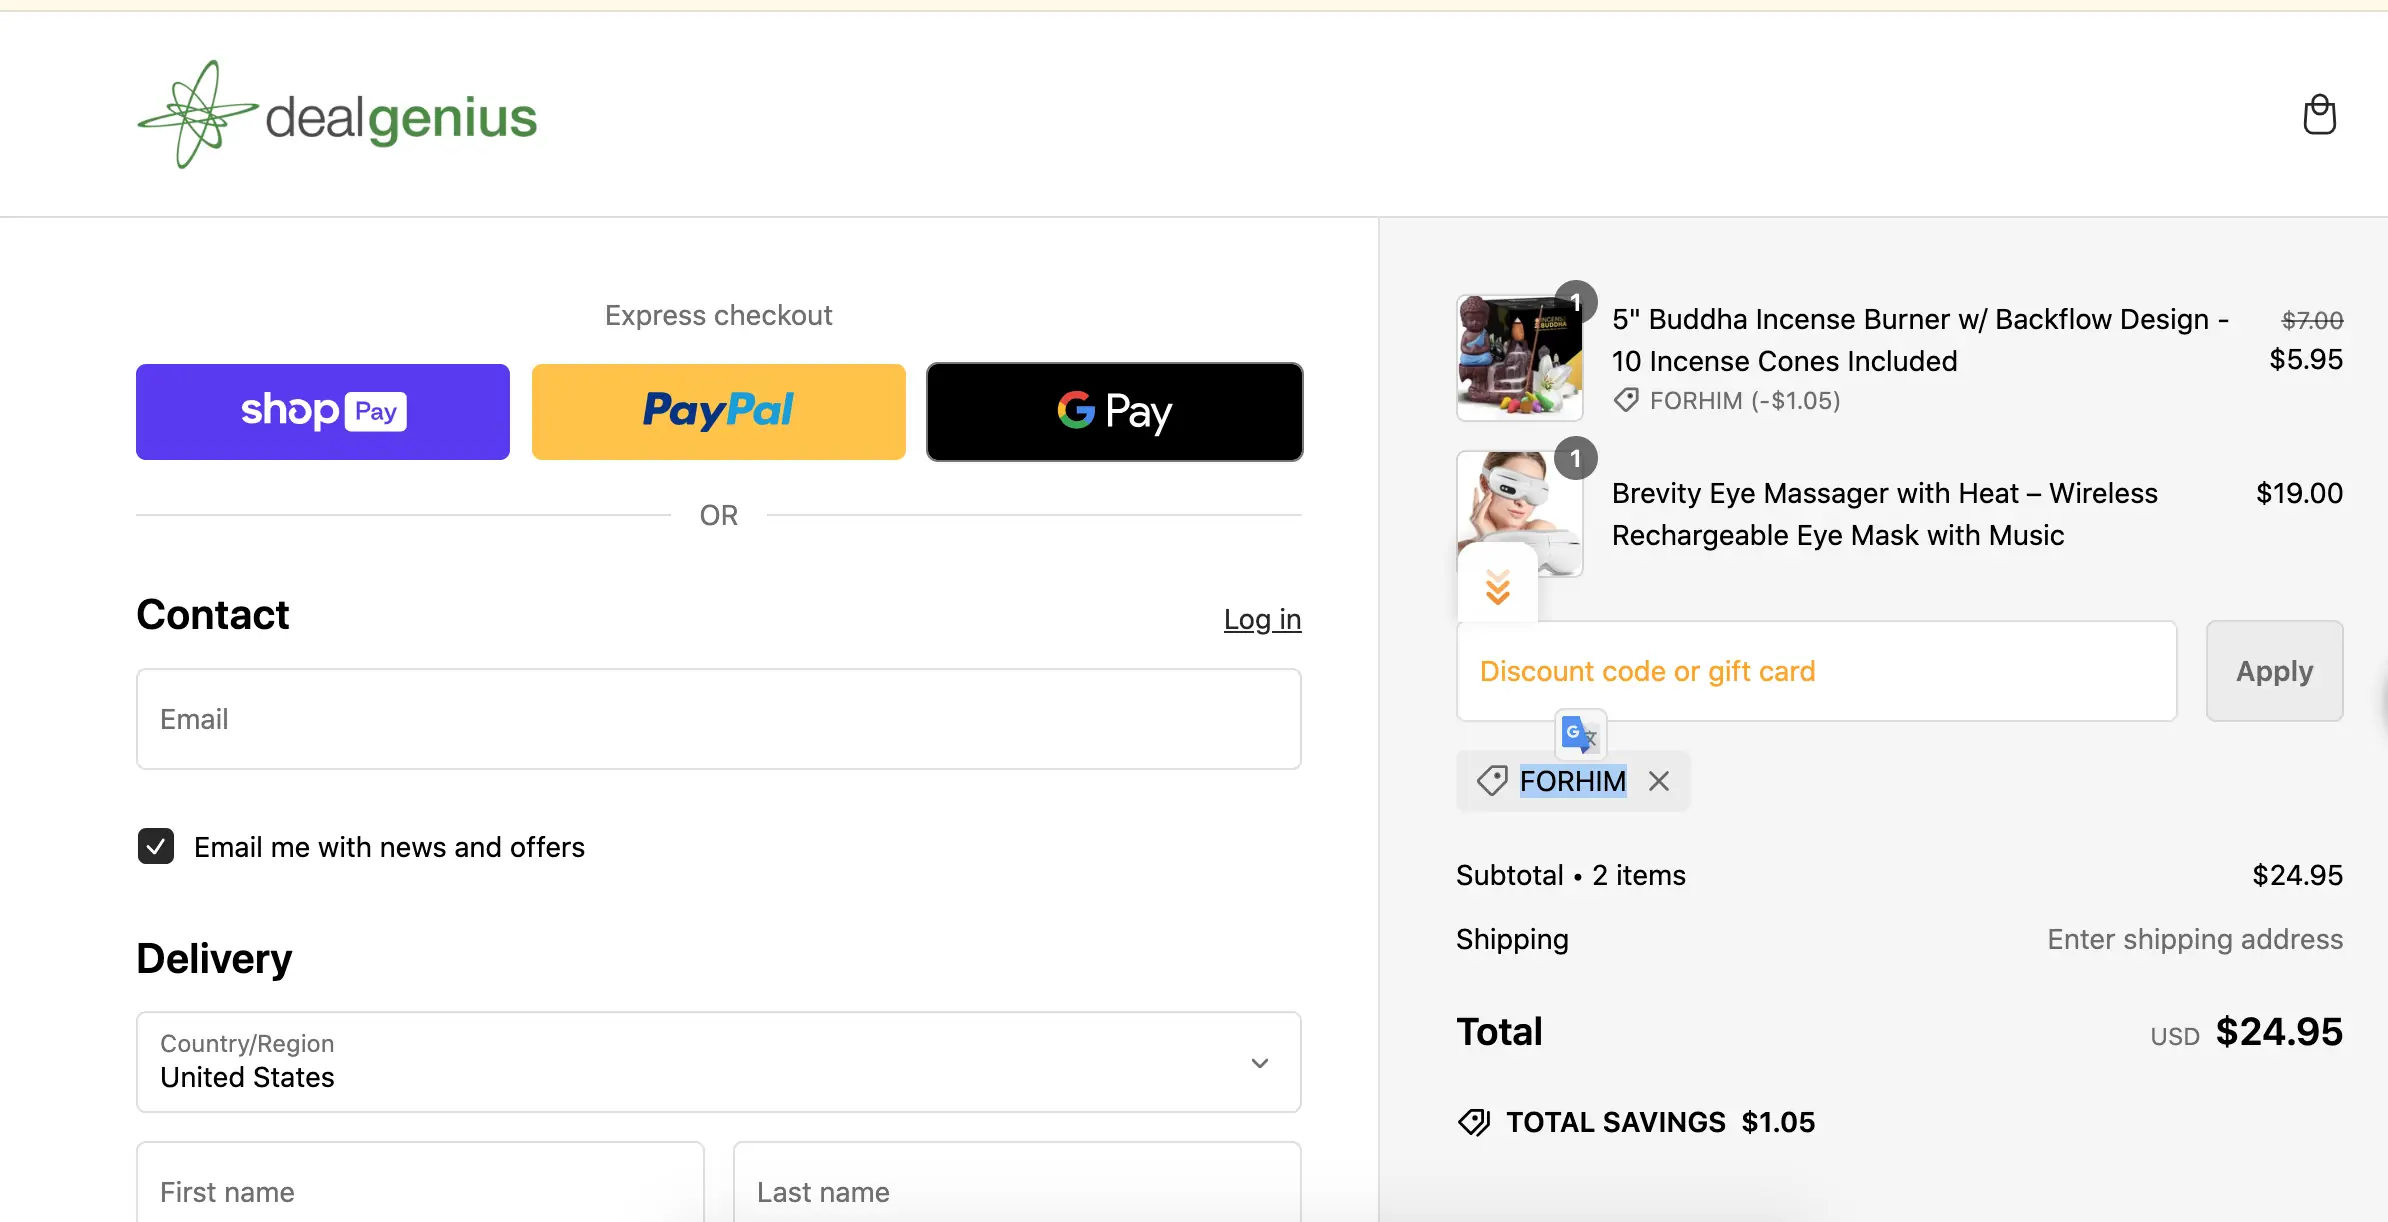Click the tag icon under the Buddha Incense Burner
This screenshot has height=1222, width=2388.
pyautogui.click(x=1626, y=401)
